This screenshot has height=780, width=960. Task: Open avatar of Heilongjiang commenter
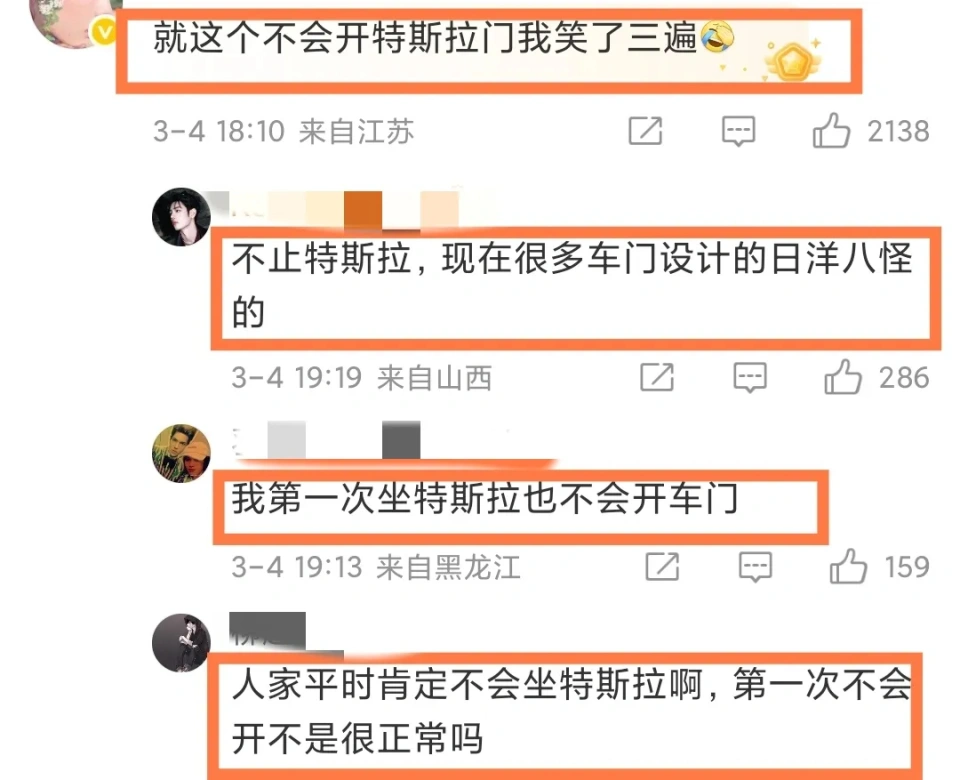(x=181, y=453)
